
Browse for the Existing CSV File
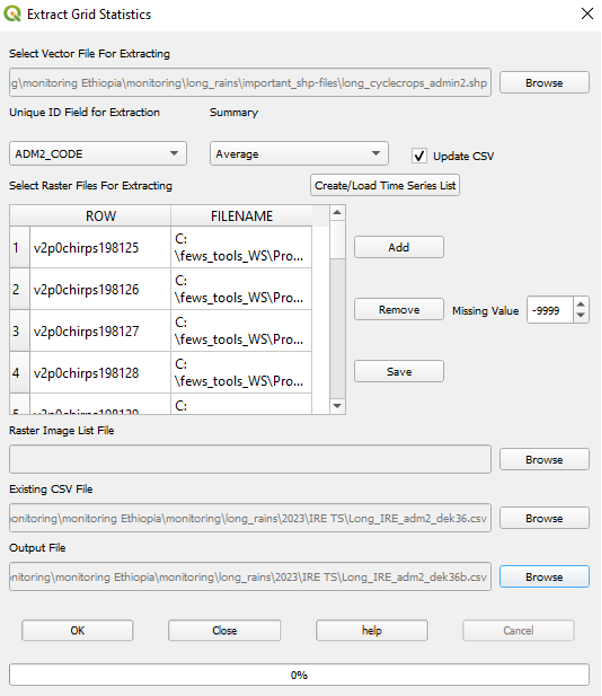pyautogui.click(x=544, y=518)
